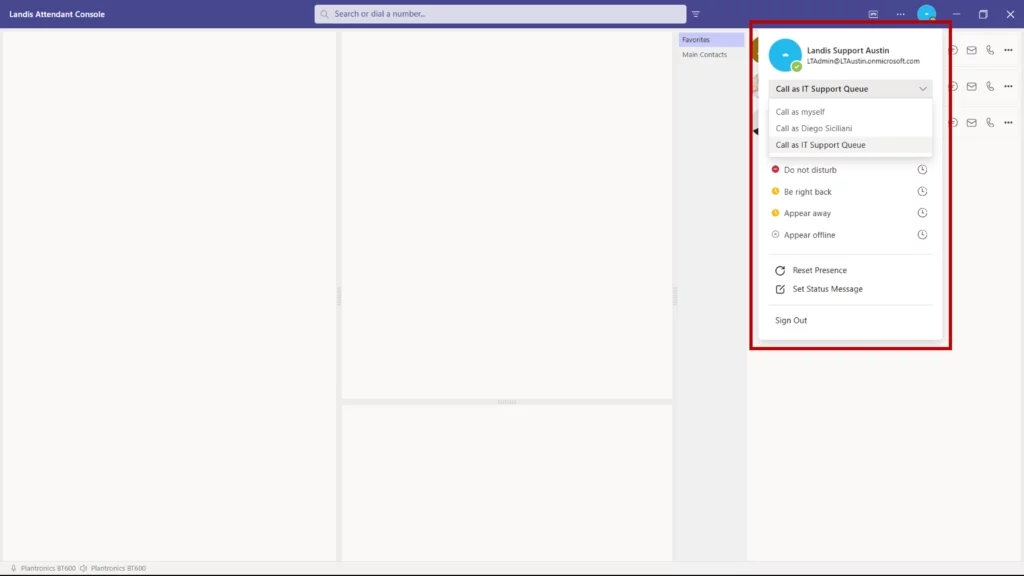Set presence to Appear away

click(x=807, y=213)
